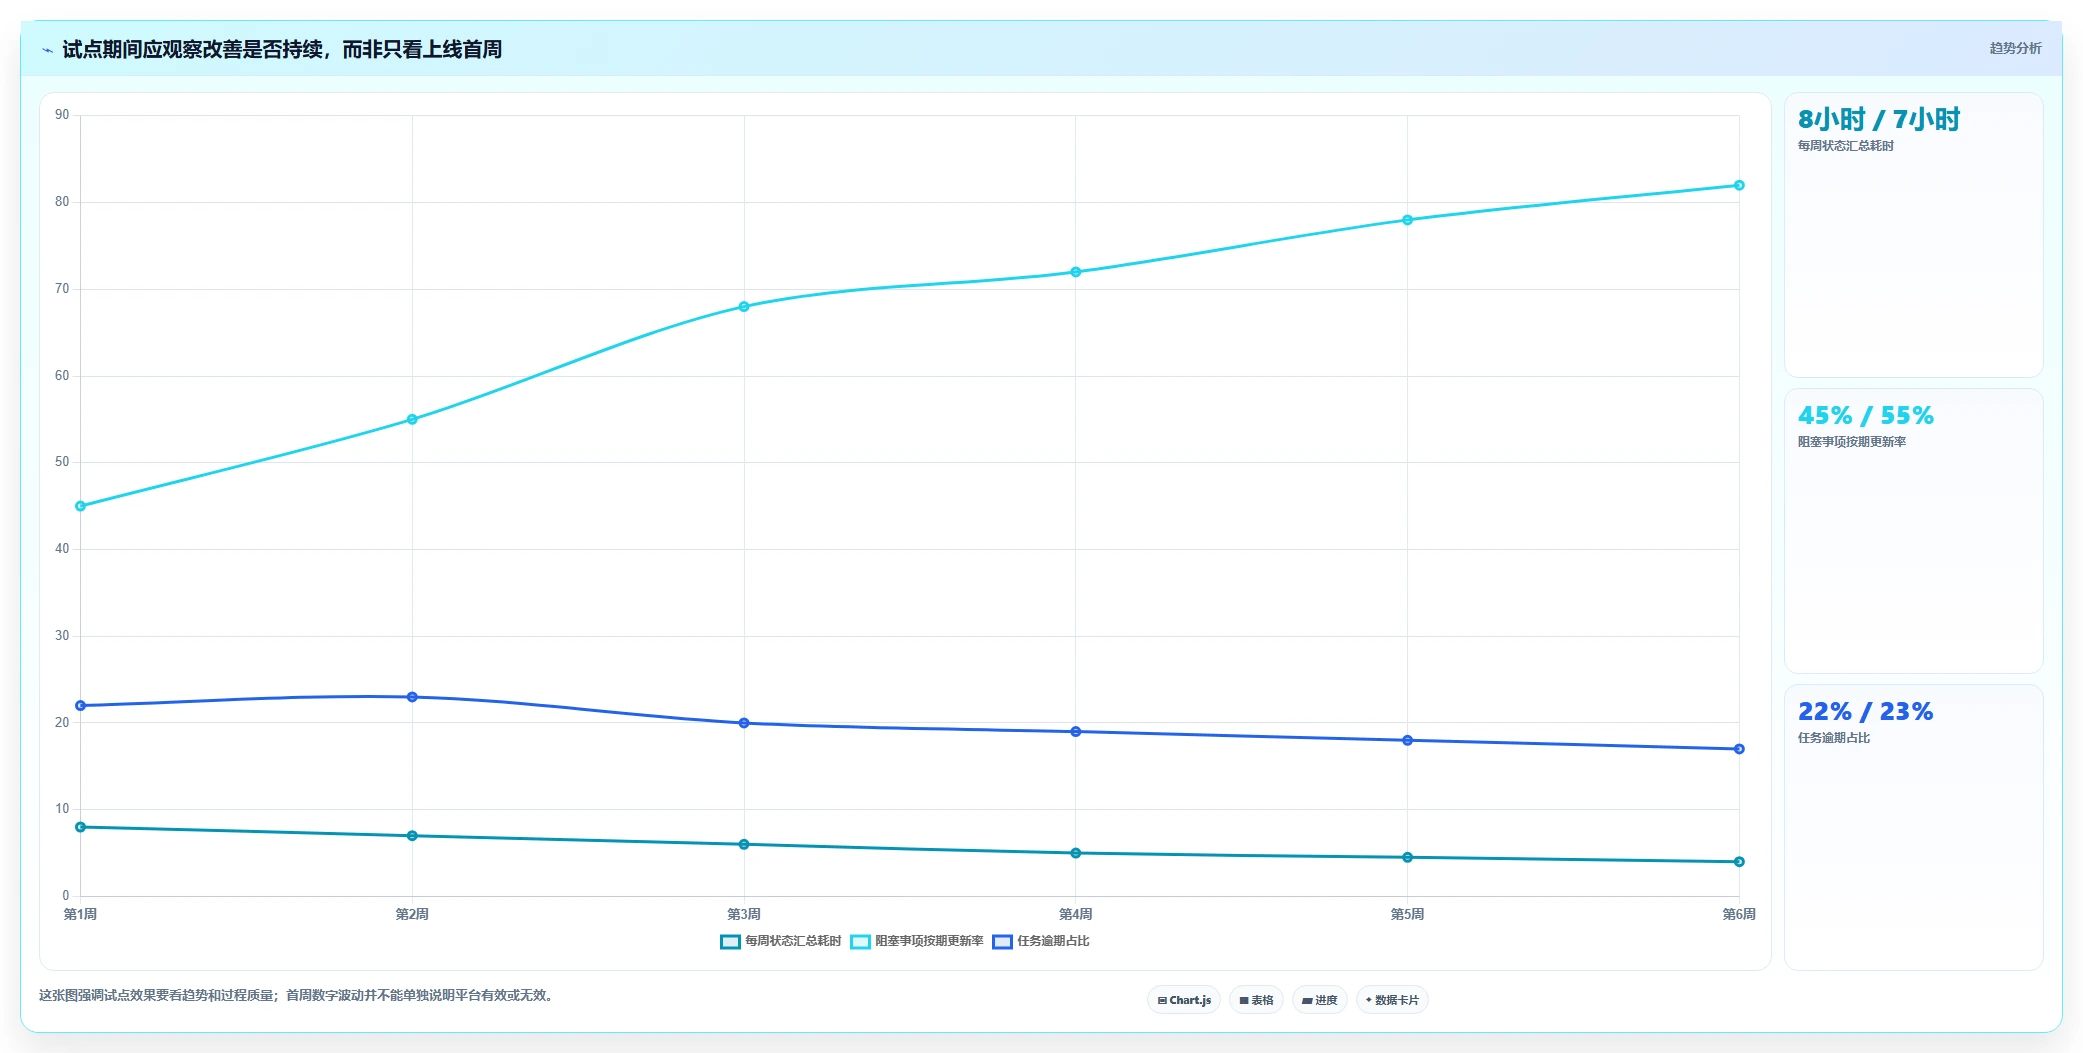Select the 表格 chip

click(1256, 1000)
